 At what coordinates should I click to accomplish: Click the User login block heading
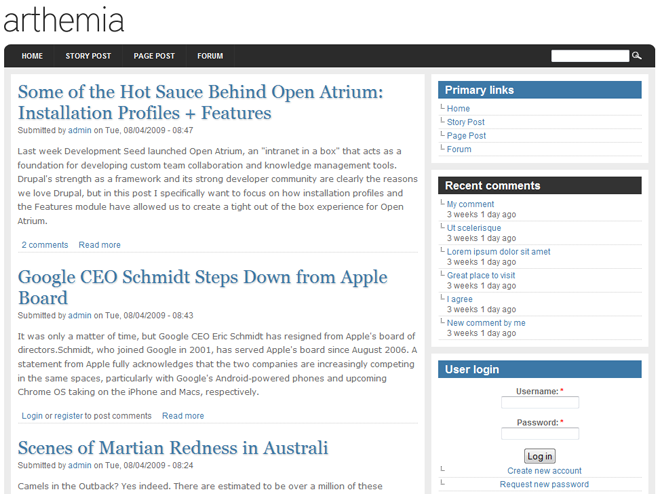tap(540, 369)
